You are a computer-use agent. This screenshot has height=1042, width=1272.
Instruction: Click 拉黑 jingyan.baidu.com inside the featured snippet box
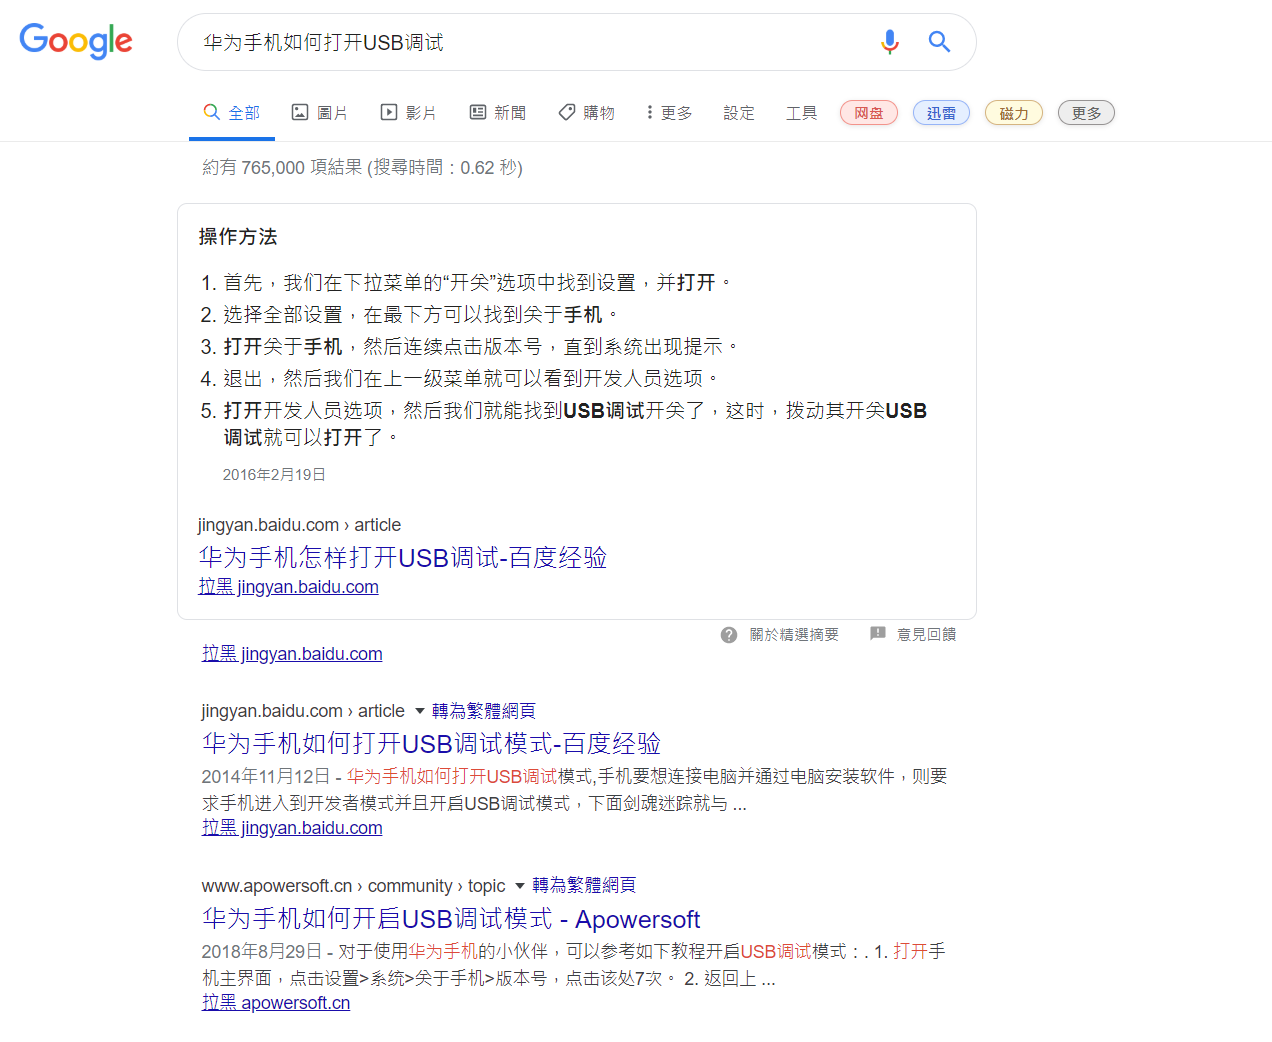pyautogui.click(x=288, y=587)
